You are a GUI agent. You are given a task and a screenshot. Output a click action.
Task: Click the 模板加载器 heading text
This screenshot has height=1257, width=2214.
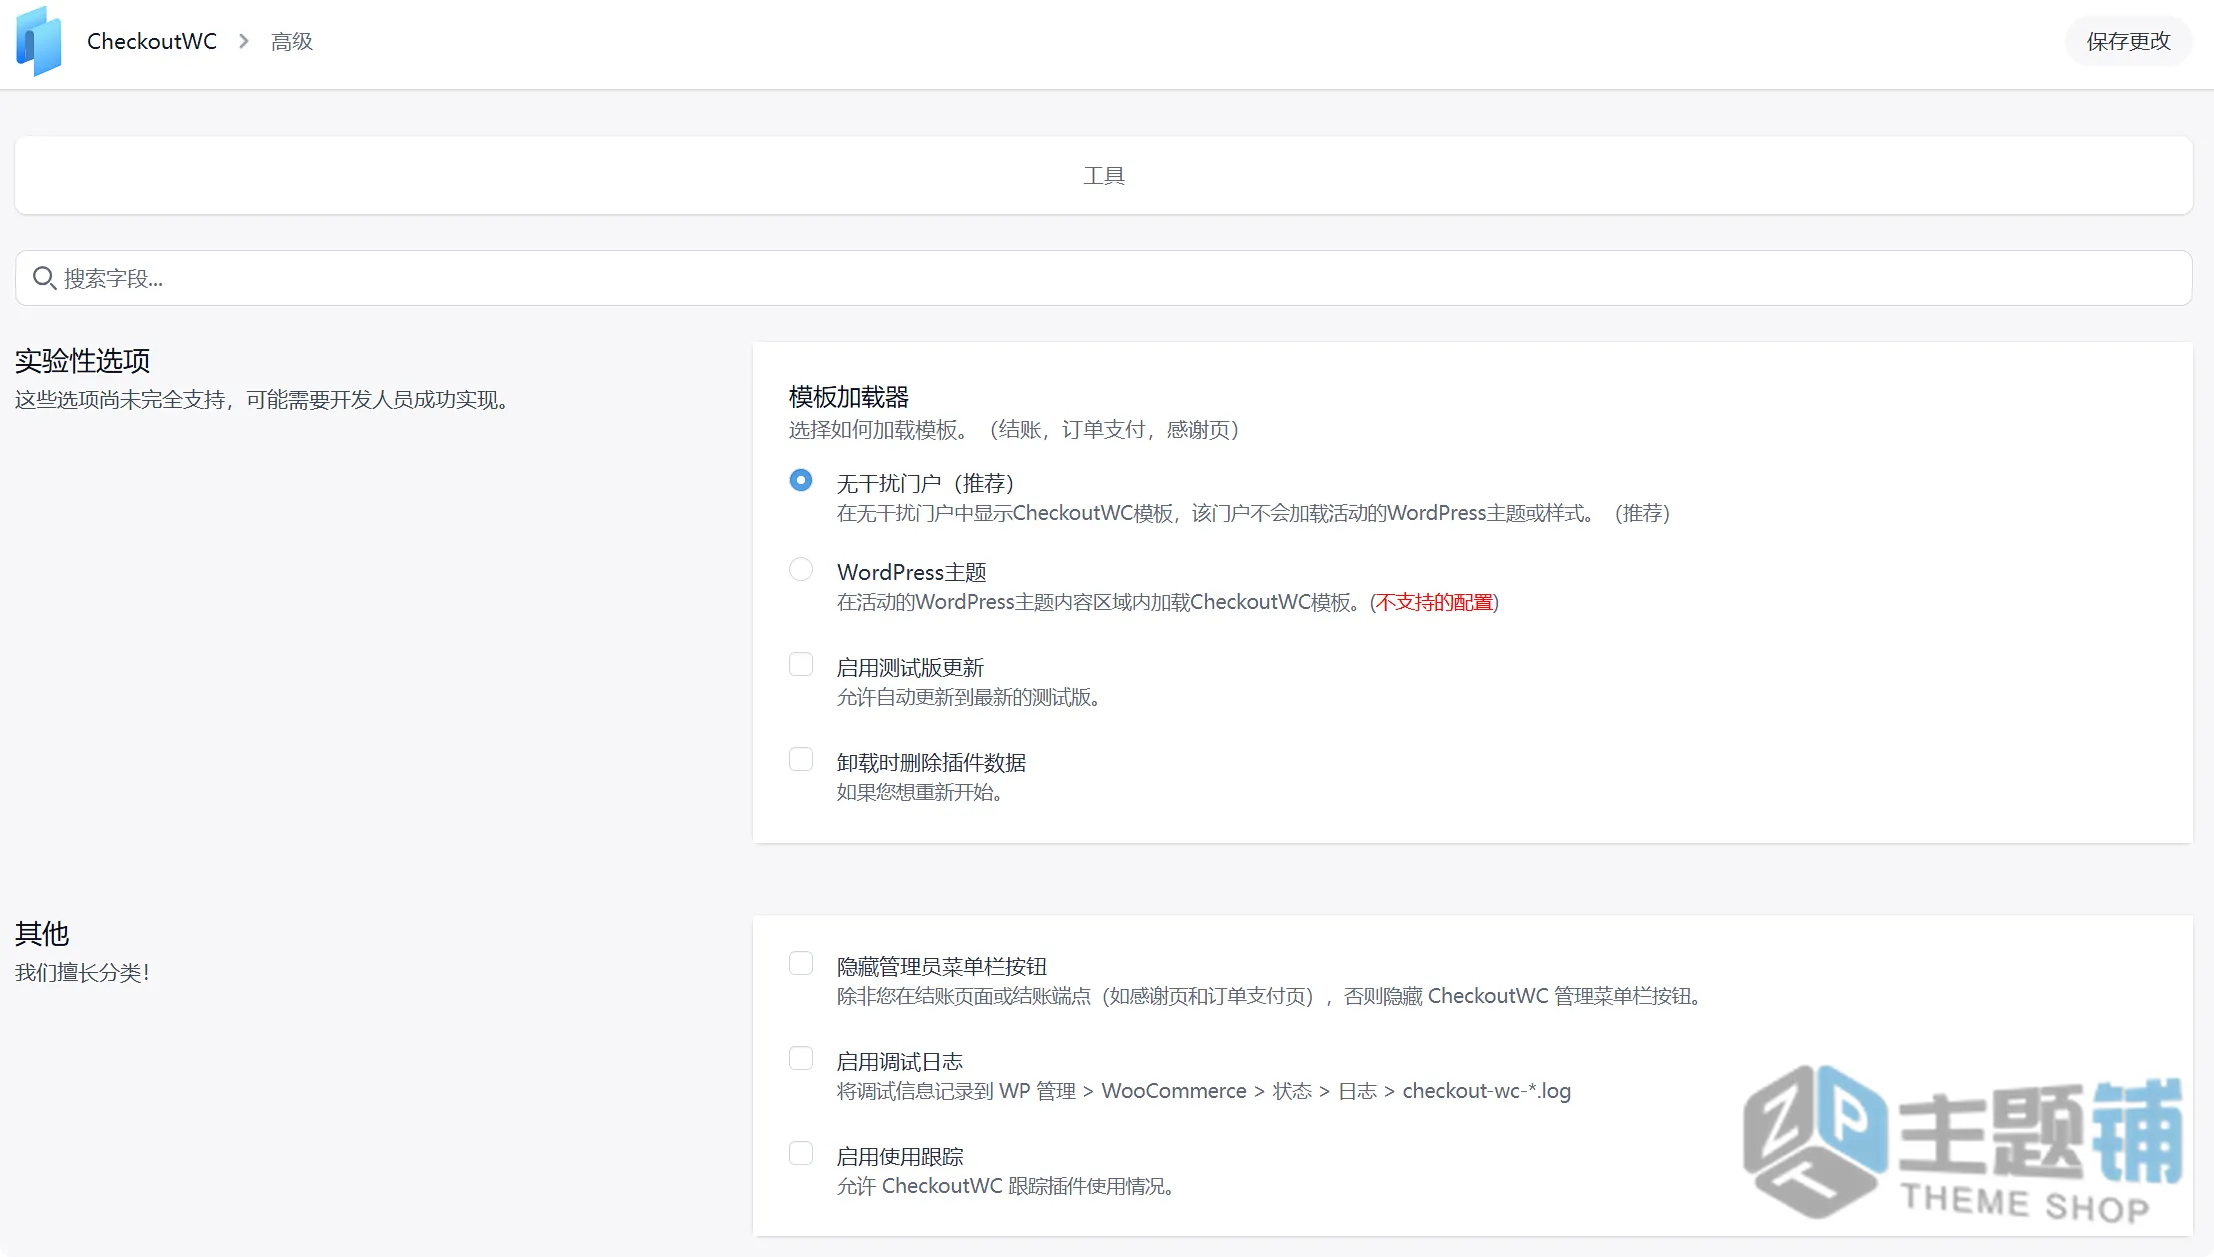pos(848,397)
